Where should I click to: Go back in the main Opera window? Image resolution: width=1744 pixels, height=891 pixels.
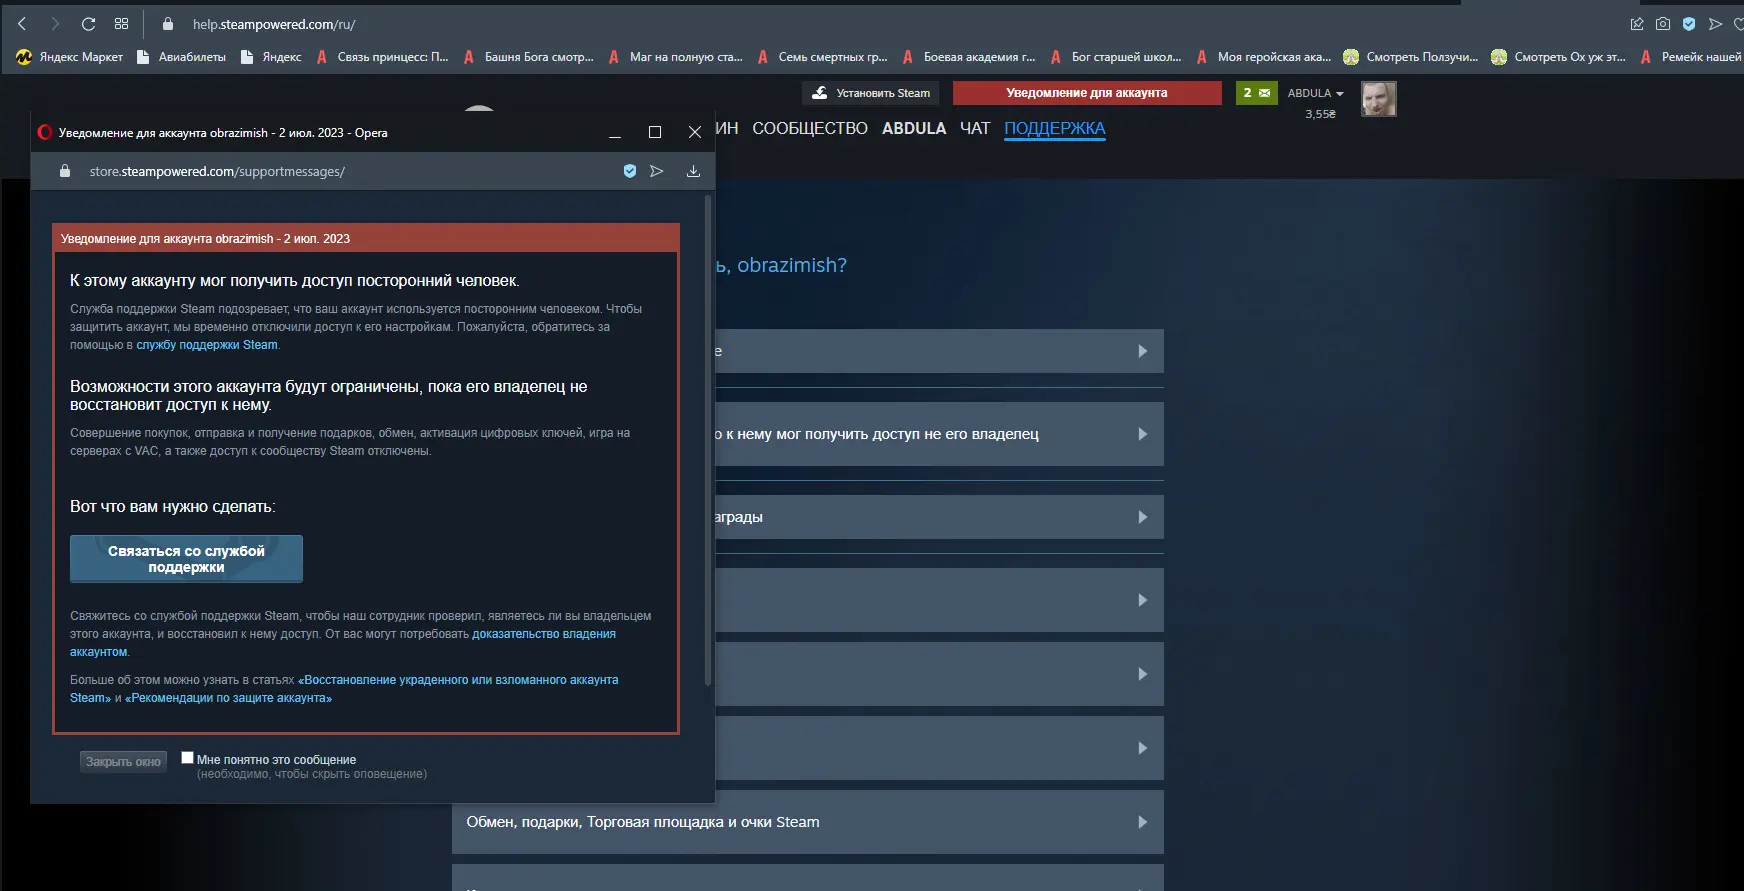[22, 24]
